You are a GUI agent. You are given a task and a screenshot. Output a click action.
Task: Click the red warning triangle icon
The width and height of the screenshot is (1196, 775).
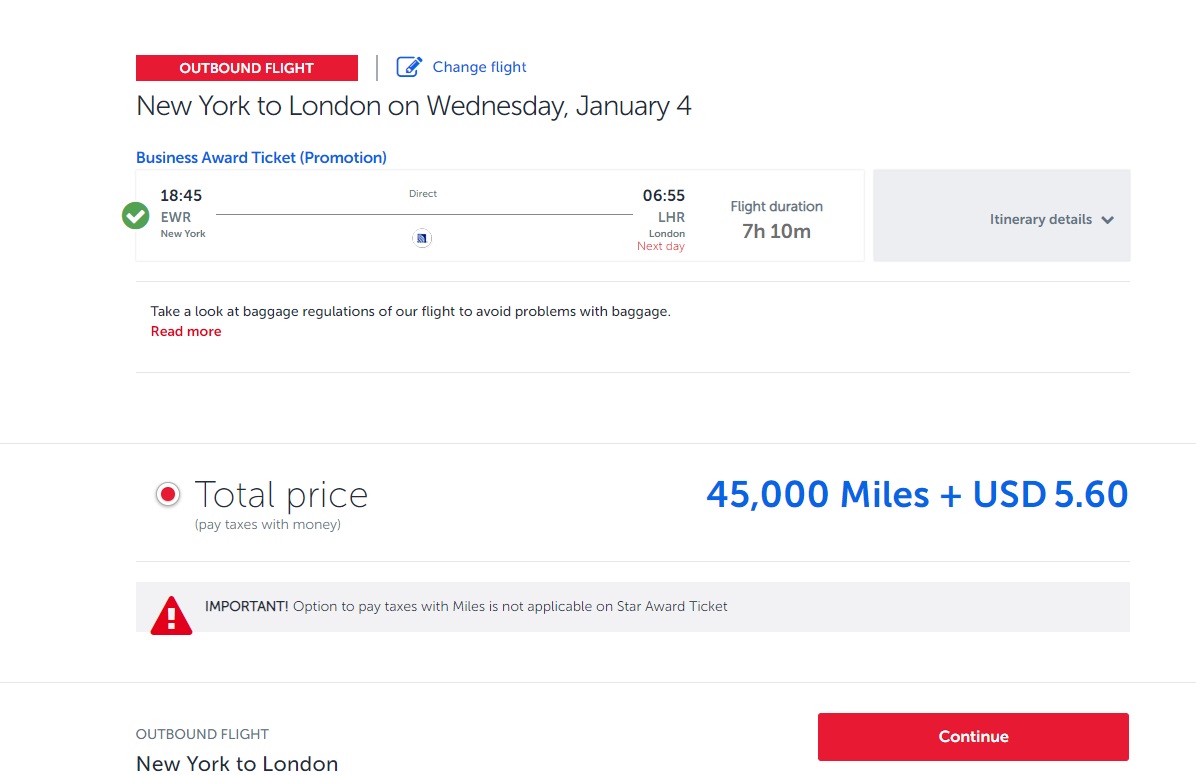coord(171,615)
